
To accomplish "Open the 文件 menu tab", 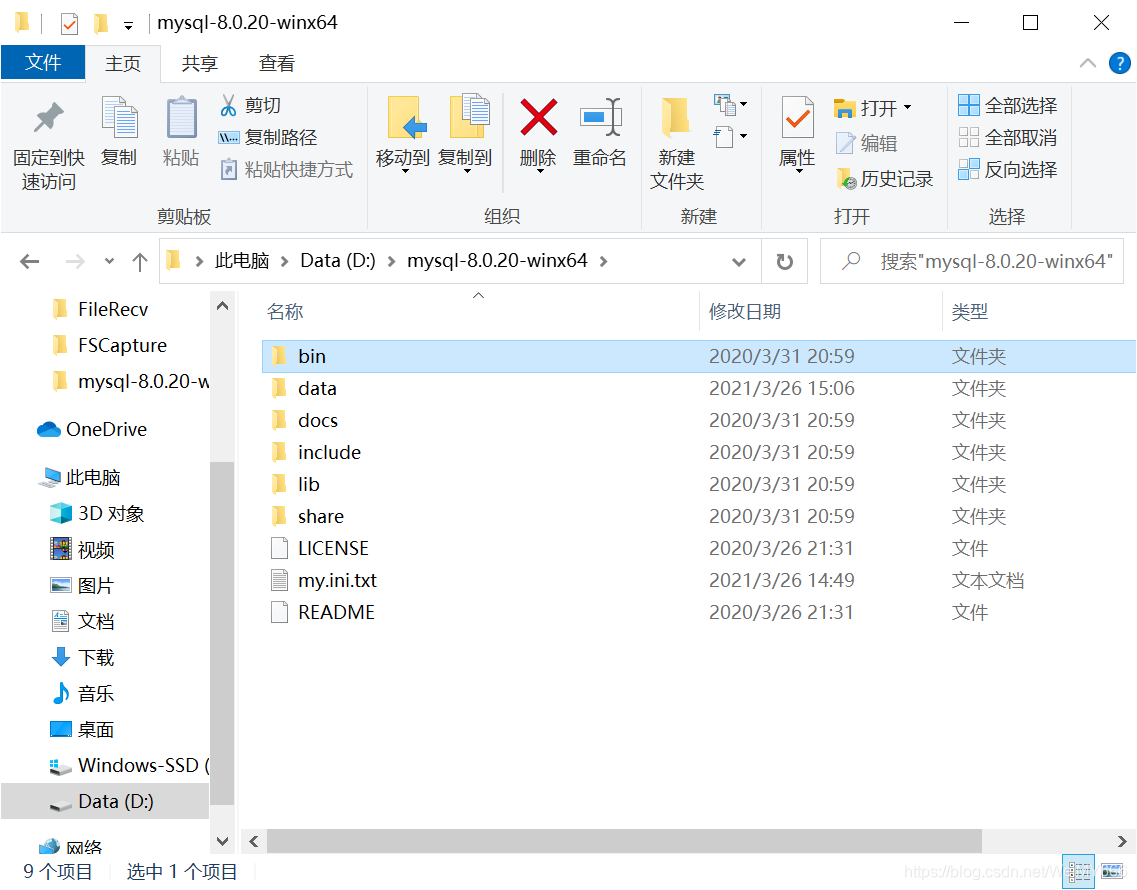I will (x=43, y=62).
